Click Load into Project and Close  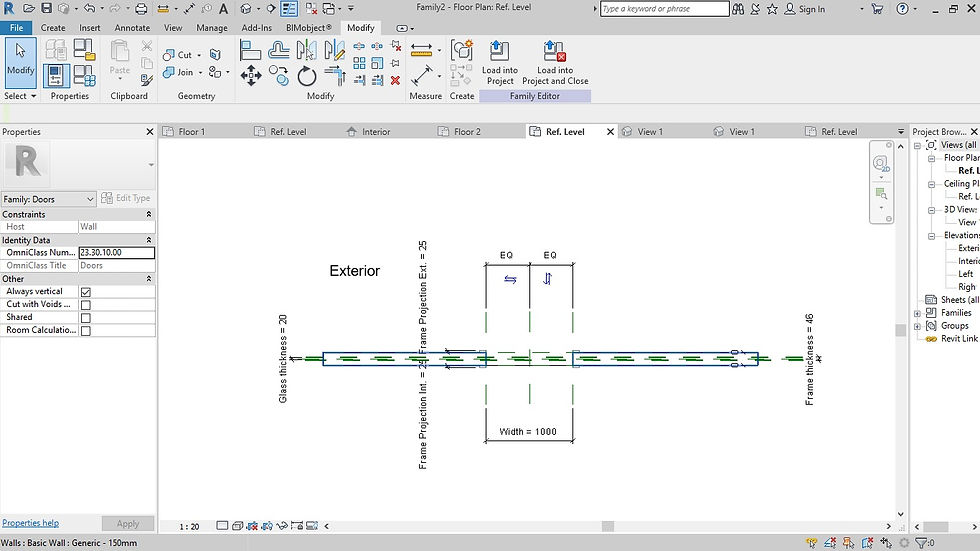555,62
